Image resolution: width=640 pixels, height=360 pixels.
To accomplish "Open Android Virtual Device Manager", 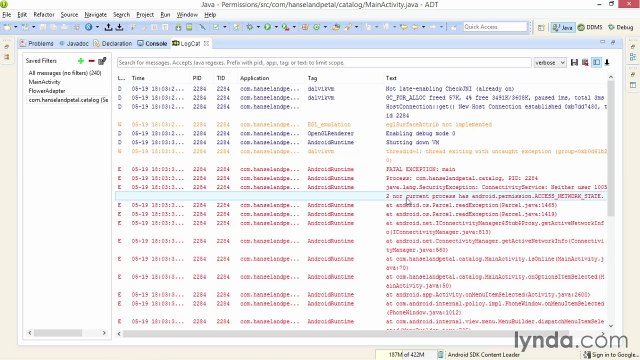I will pyautogui.click(x=189, y=27).
